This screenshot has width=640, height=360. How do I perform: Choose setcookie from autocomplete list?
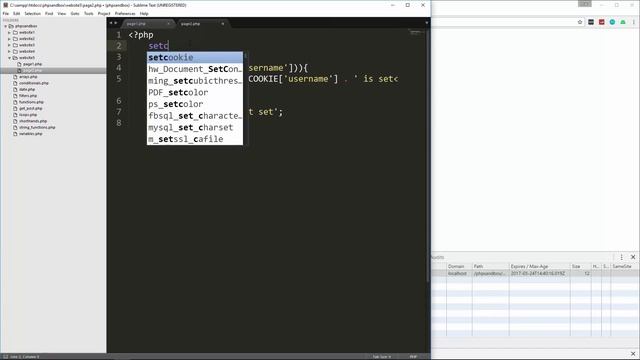[195, 58]
